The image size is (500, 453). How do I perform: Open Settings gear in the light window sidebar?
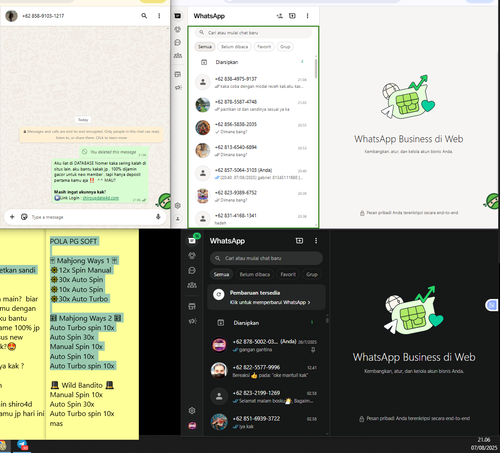click(x=178, y=205)
